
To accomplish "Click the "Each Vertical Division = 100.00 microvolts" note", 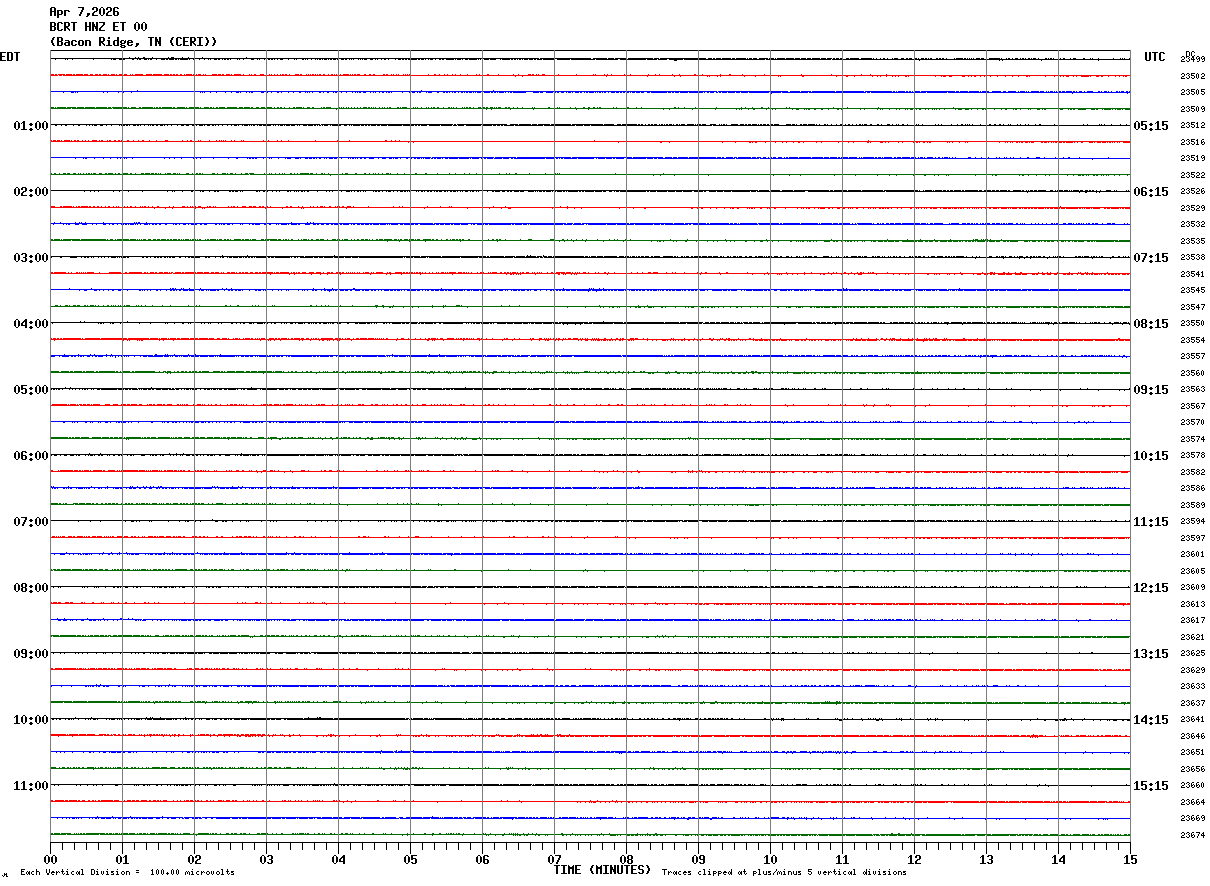I will tap(127, 873).
